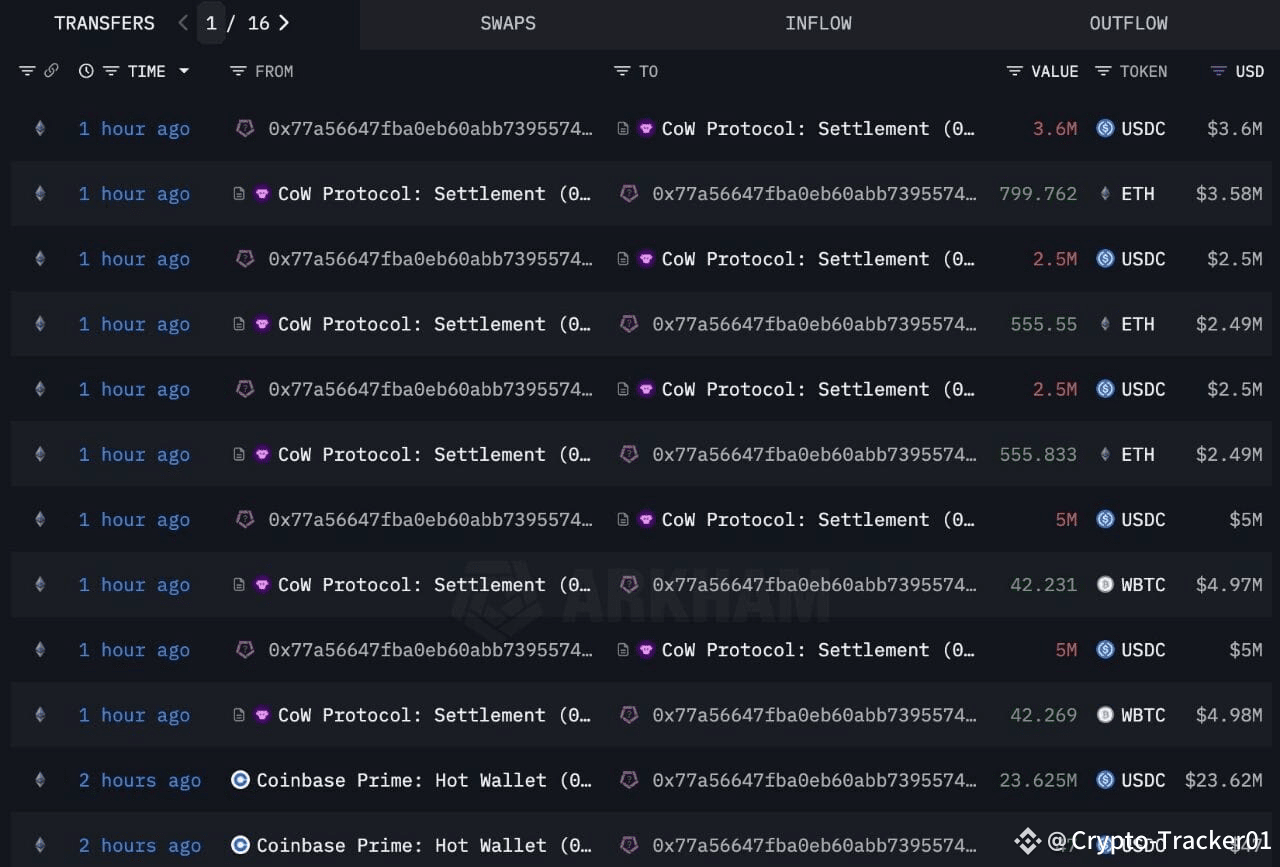Viewport: 1280px width, 867px height.
Task: Click the Ethereum chain icon in the 3.6M USDC row
Action: (40, 128)
